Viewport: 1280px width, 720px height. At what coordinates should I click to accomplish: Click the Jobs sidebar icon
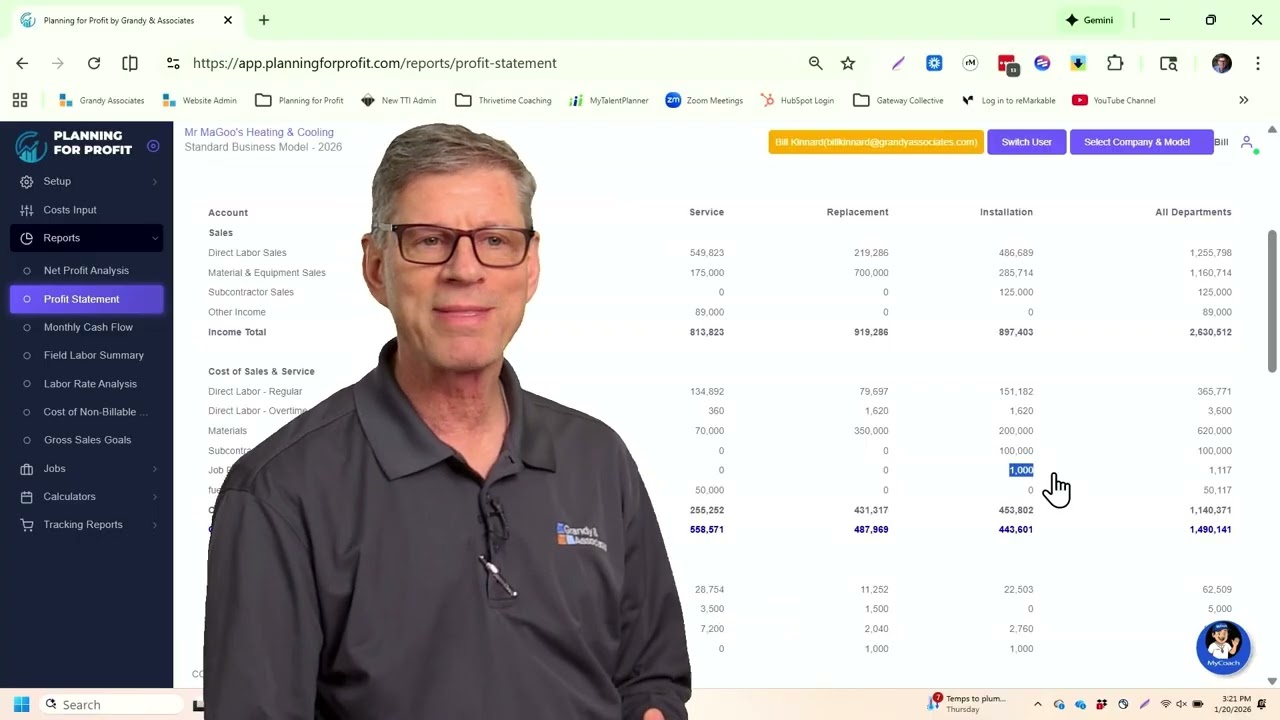pos(27,469)
